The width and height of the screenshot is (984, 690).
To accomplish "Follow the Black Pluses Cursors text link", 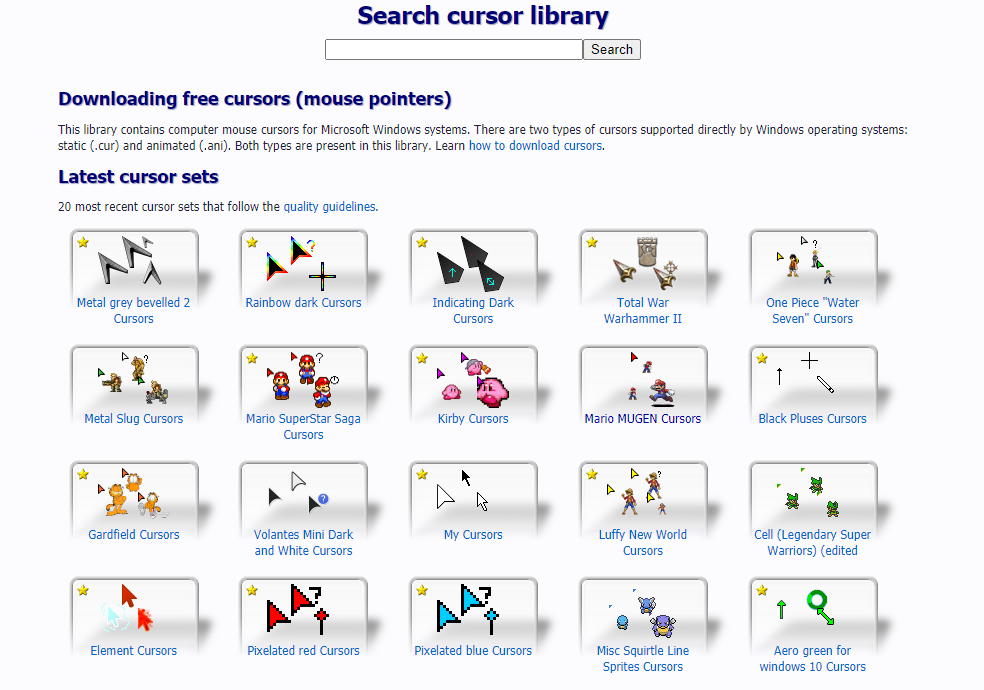I will tap(812, 418).
